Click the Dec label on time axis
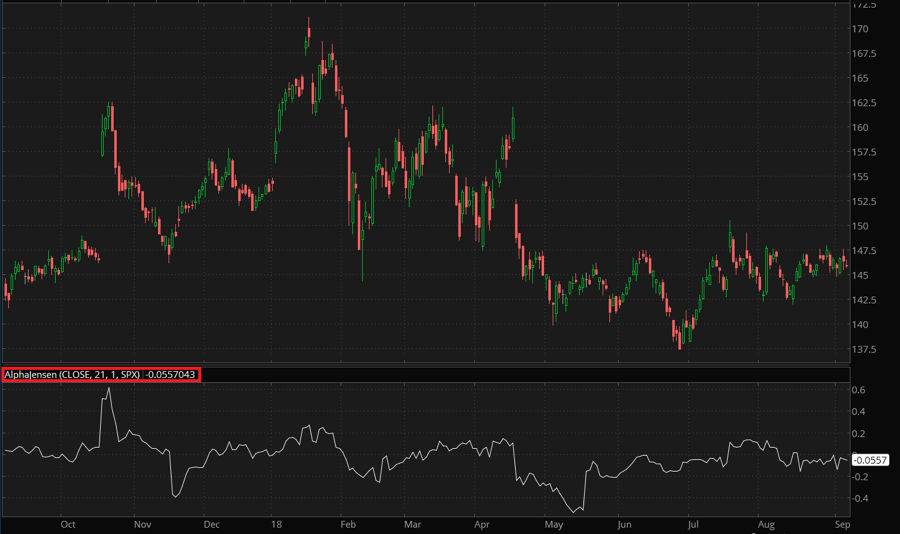Viewport: 900px width, 534px height. (x=211, y=523)
